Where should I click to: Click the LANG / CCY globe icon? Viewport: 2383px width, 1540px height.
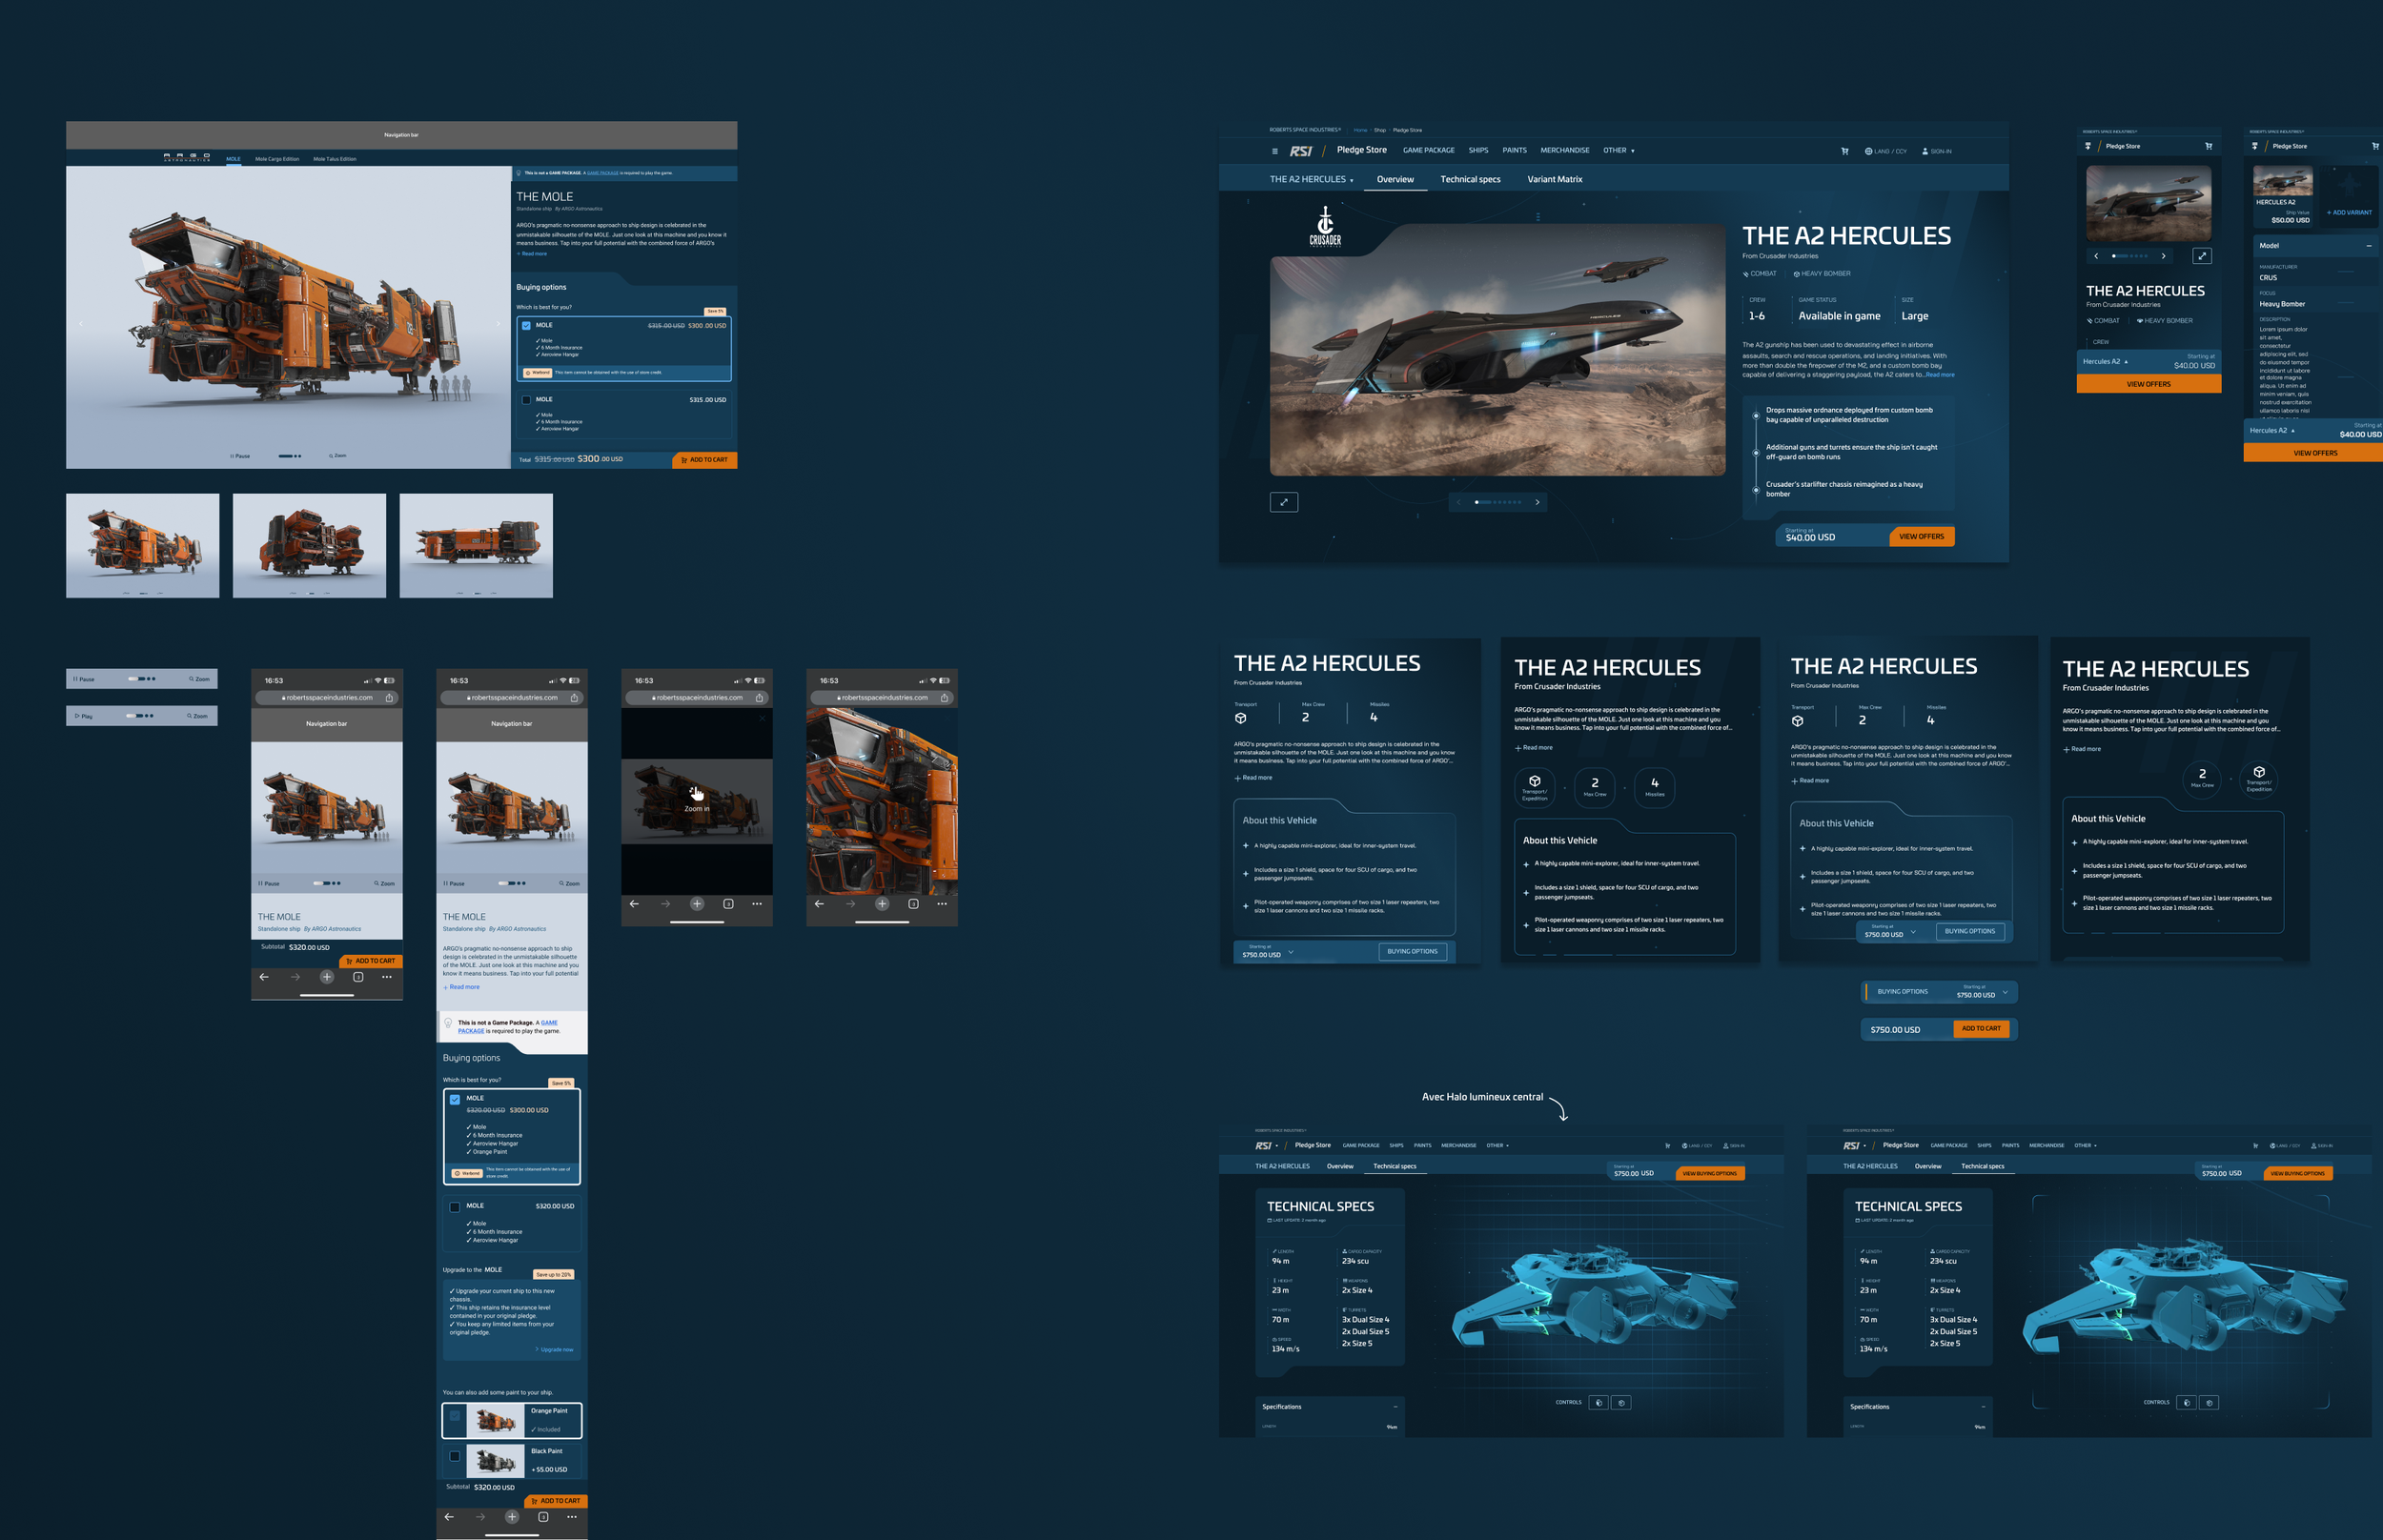point(1868,151)
